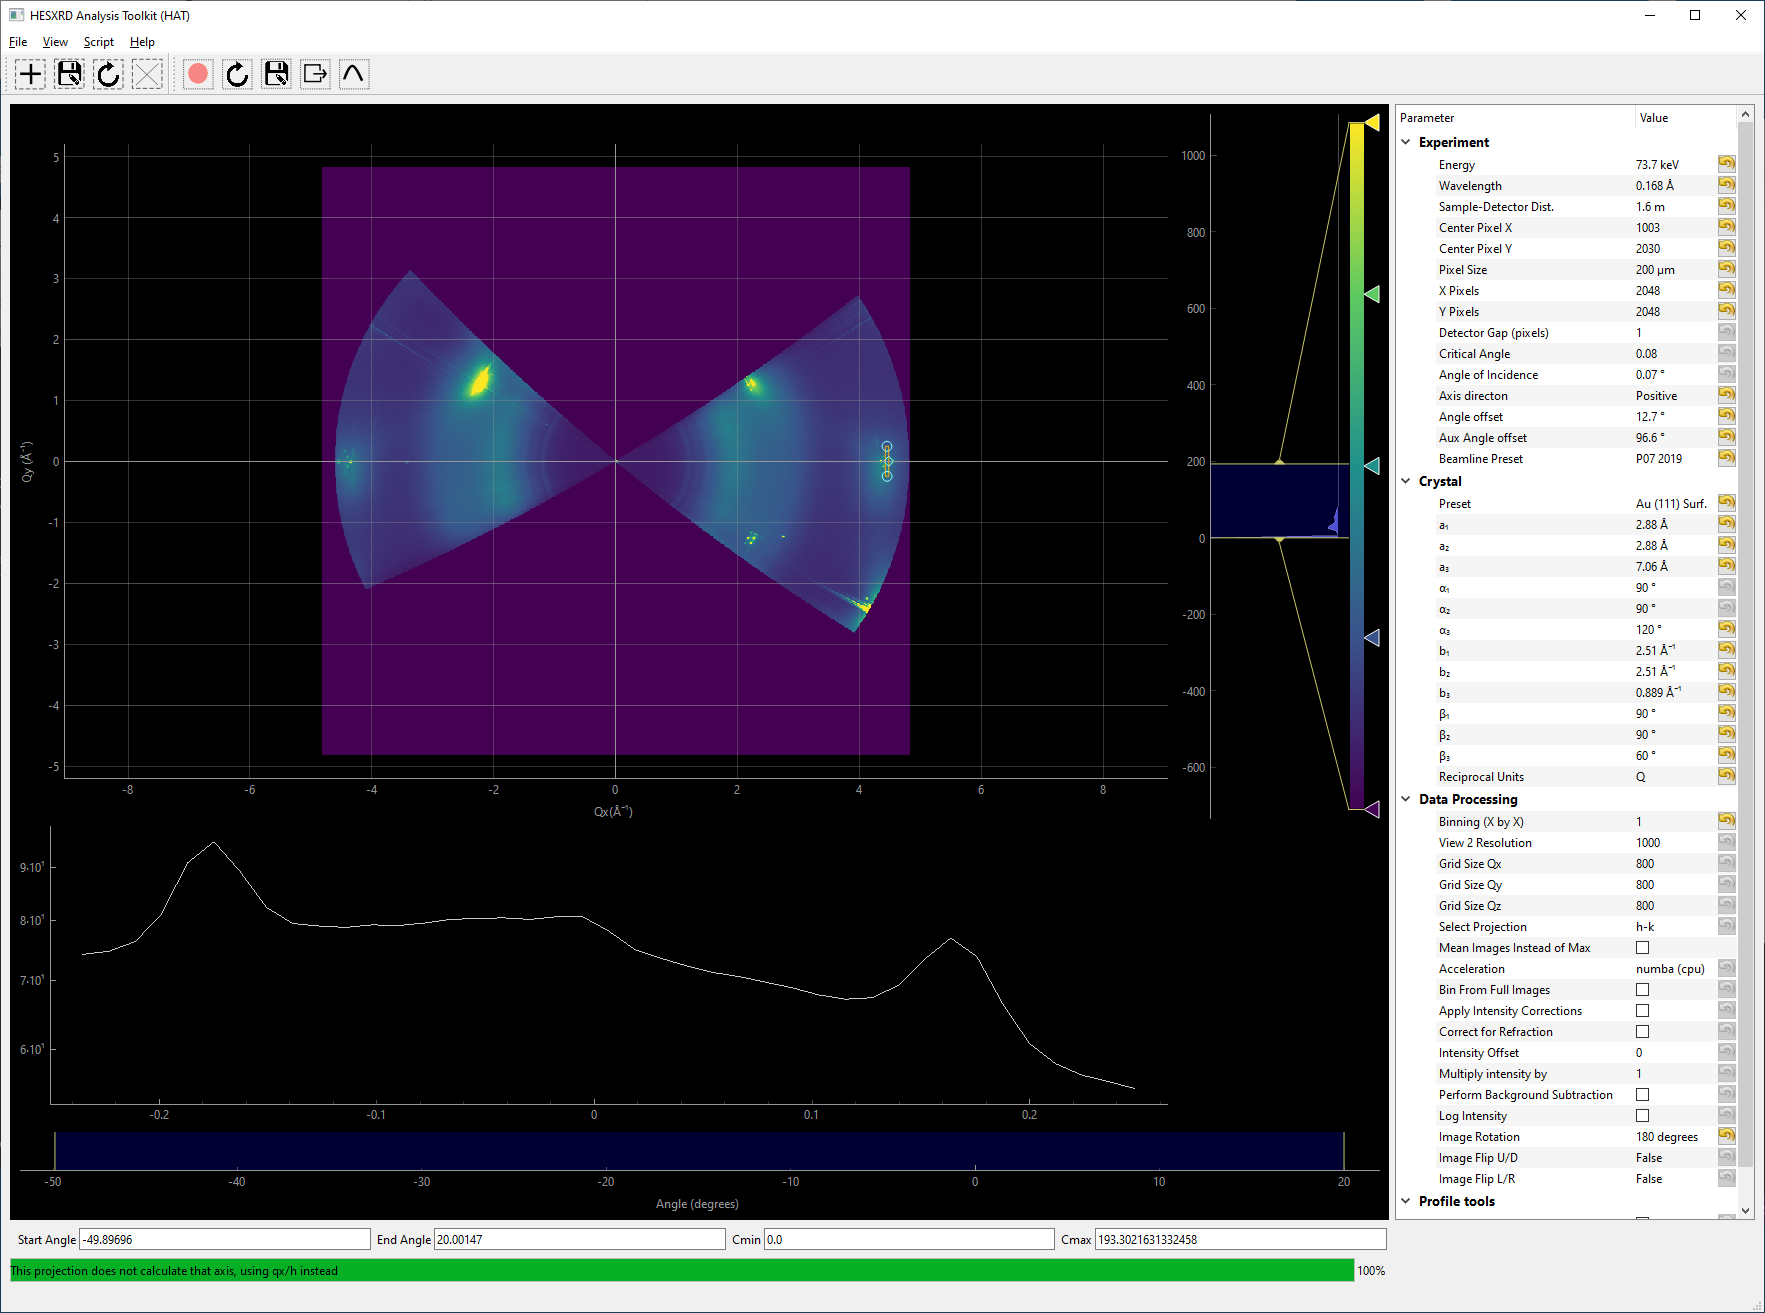Click the yellow top colorbar tick marker
The height and width of the screenshot is (1313, 1765).
tap(1372, 122)
